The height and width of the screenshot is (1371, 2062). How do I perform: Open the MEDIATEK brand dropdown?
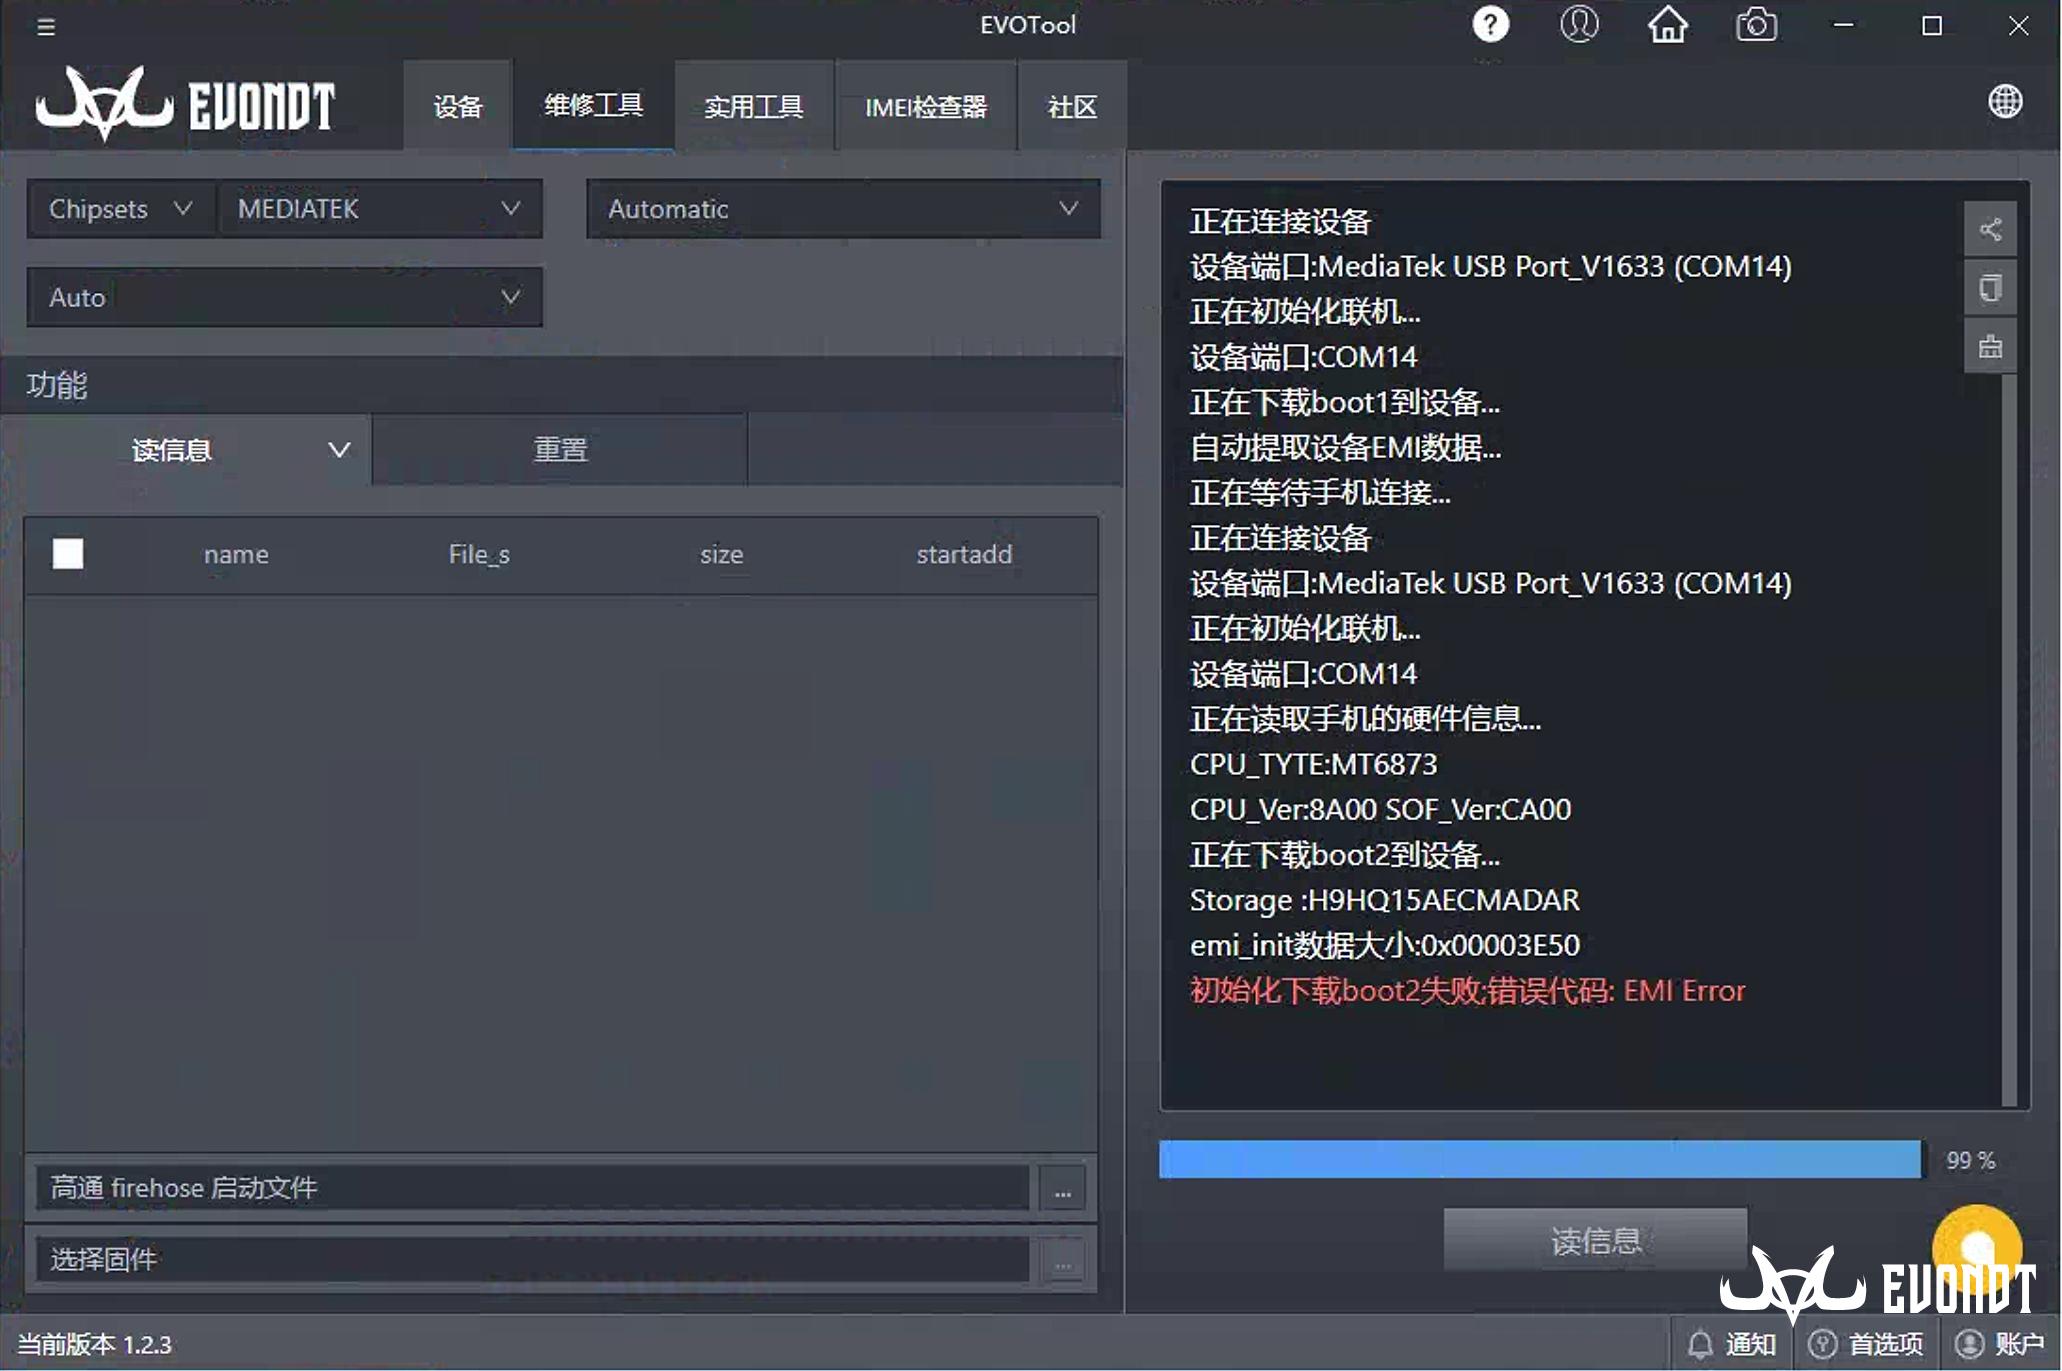379,209
